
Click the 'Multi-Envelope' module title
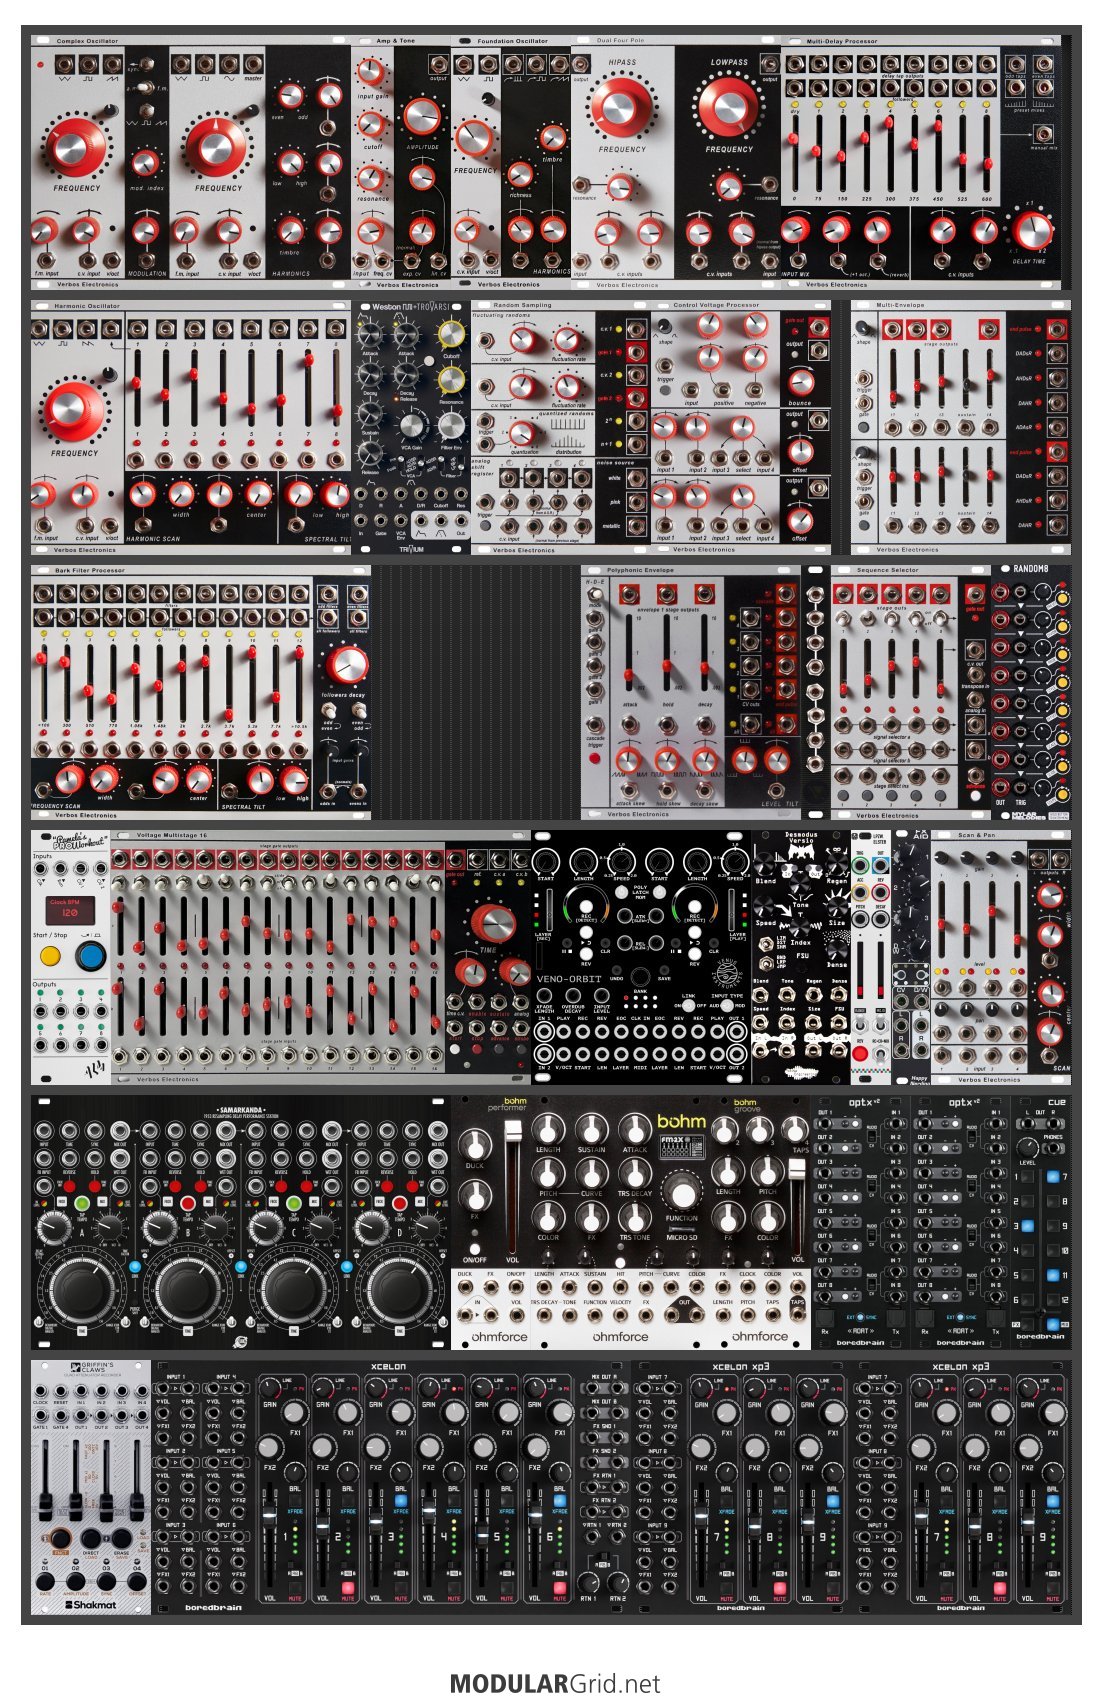900,305
